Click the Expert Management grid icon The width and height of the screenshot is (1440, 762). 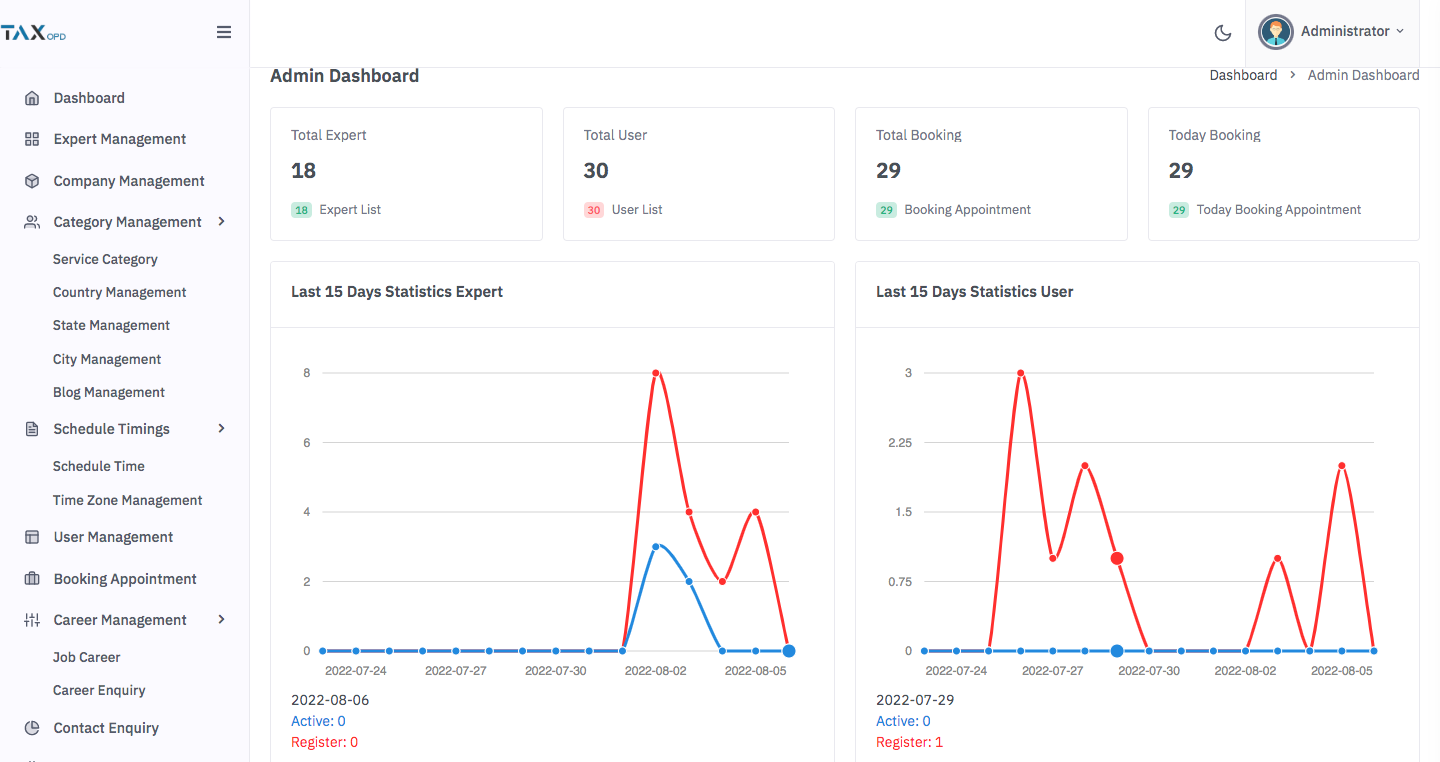tap(32, 139)
